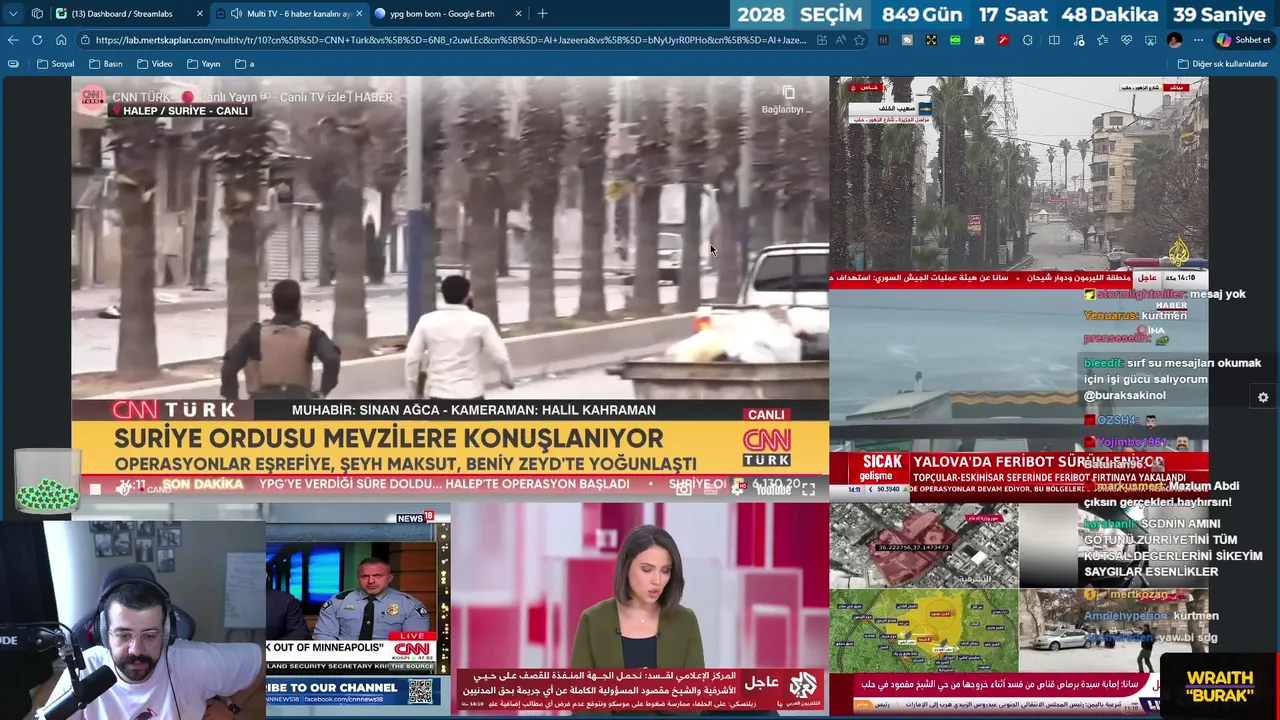Screen dimensions: 1280x720
Task: Open the Yayın bookmarks folder
Action: coord(204,64)
